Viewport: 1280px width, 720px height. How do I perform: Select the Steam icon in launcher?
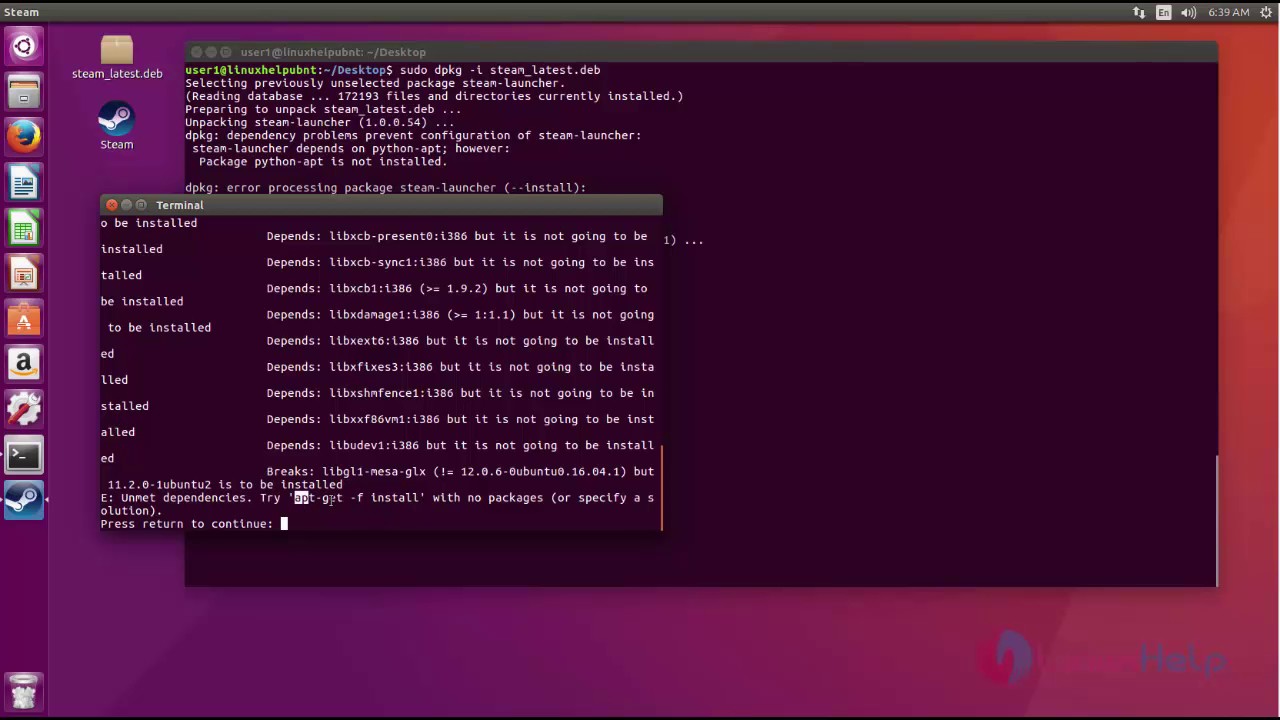[x=24, y=500]
